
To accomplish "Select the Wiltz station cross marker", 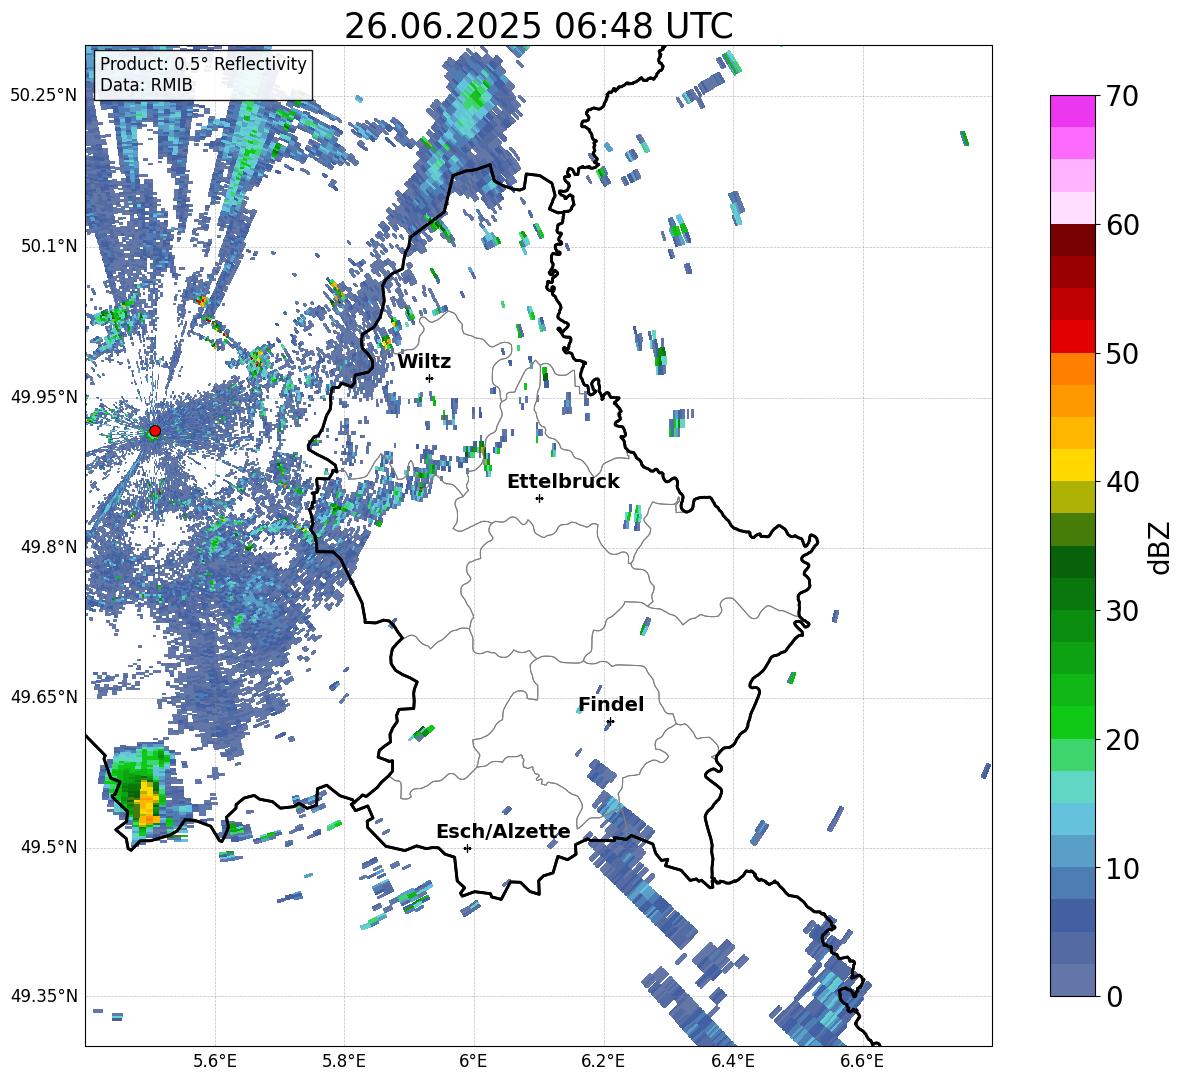I will tap(430, 378).
